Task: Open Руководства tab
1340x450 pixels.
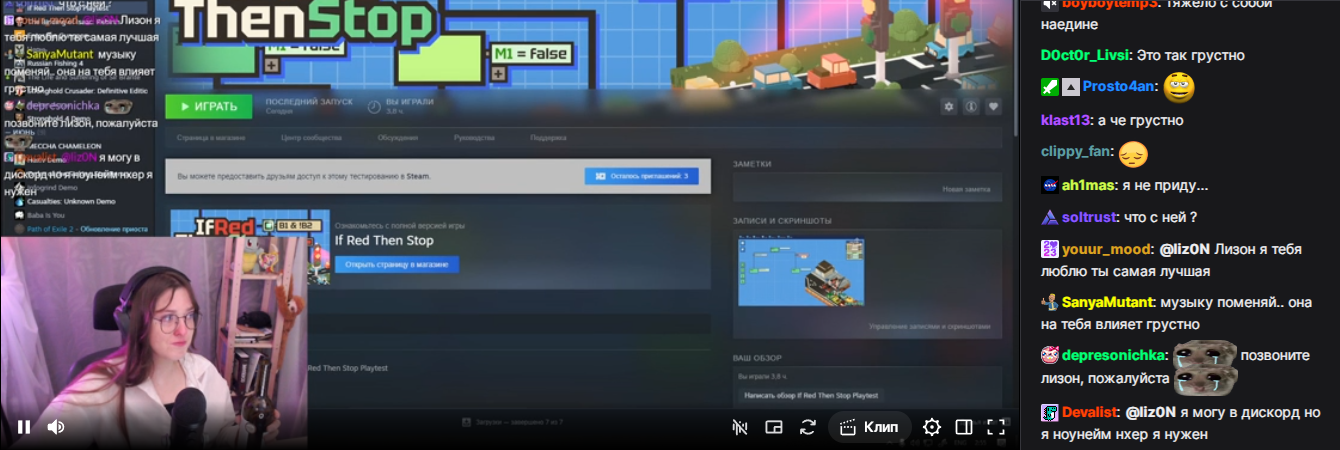Action: pyautogui.click(x=474, y=137)
